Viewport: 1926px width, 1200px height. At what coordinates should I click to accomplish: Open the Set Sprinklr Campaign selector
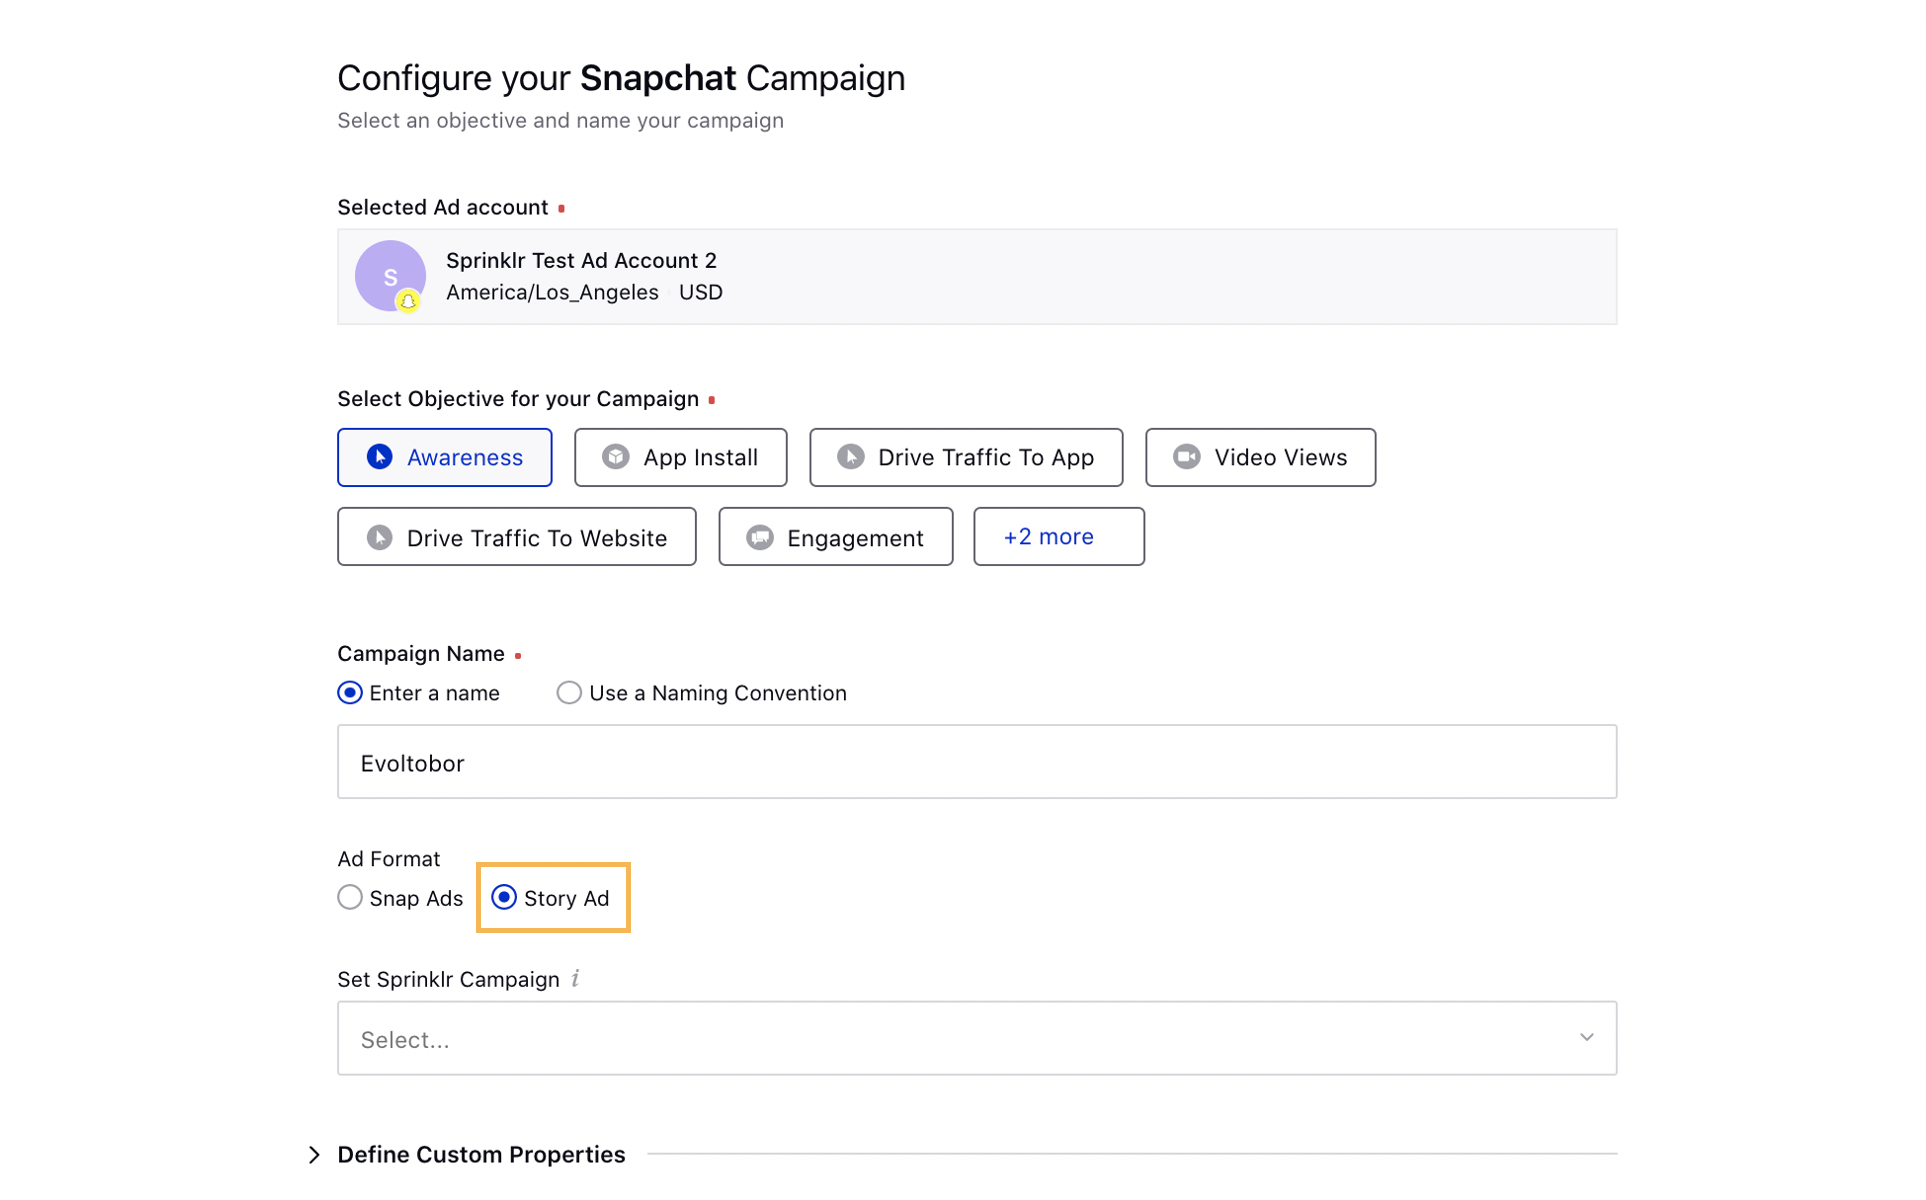[x=976, y=1038]
